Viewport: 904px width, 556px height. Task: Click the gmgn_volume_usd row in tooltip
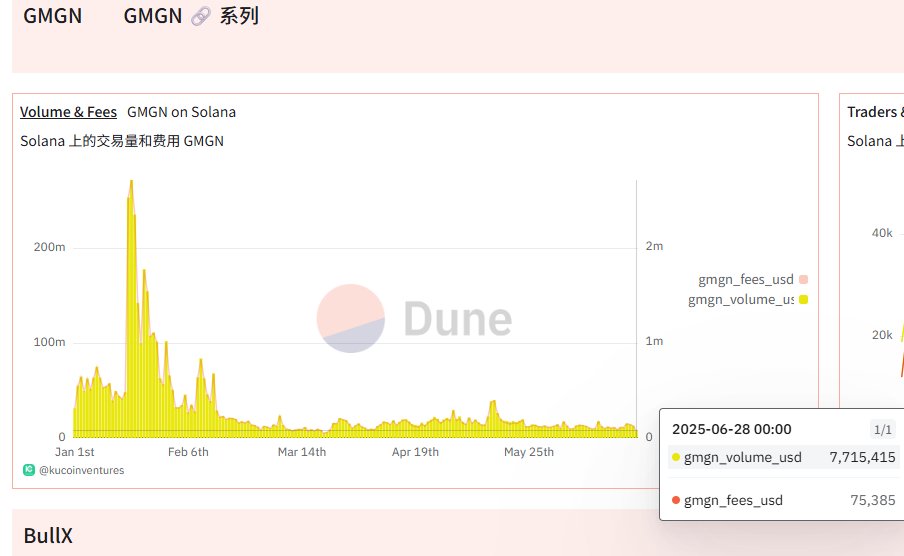(x=784, y=457)
